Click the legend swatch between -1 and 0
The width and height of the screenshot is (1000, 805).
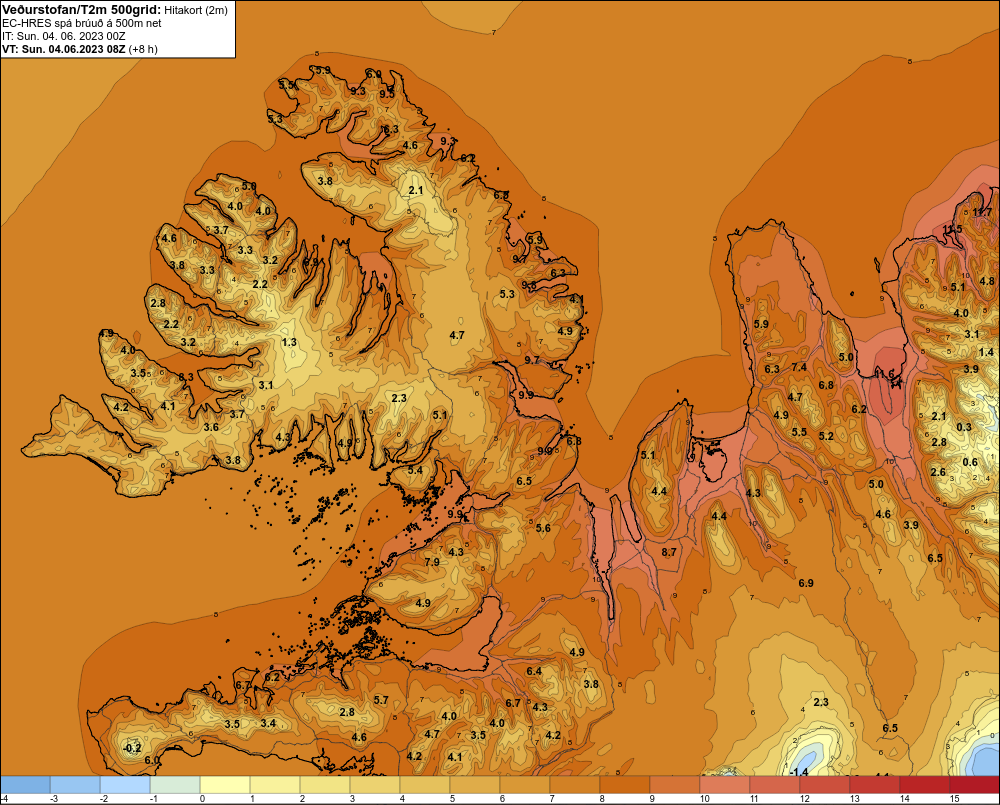click(175, 784)
